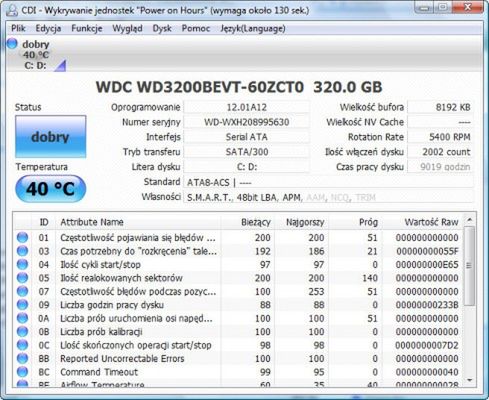
Task: Select the disk status orb above C: D:
Action: 12,43
